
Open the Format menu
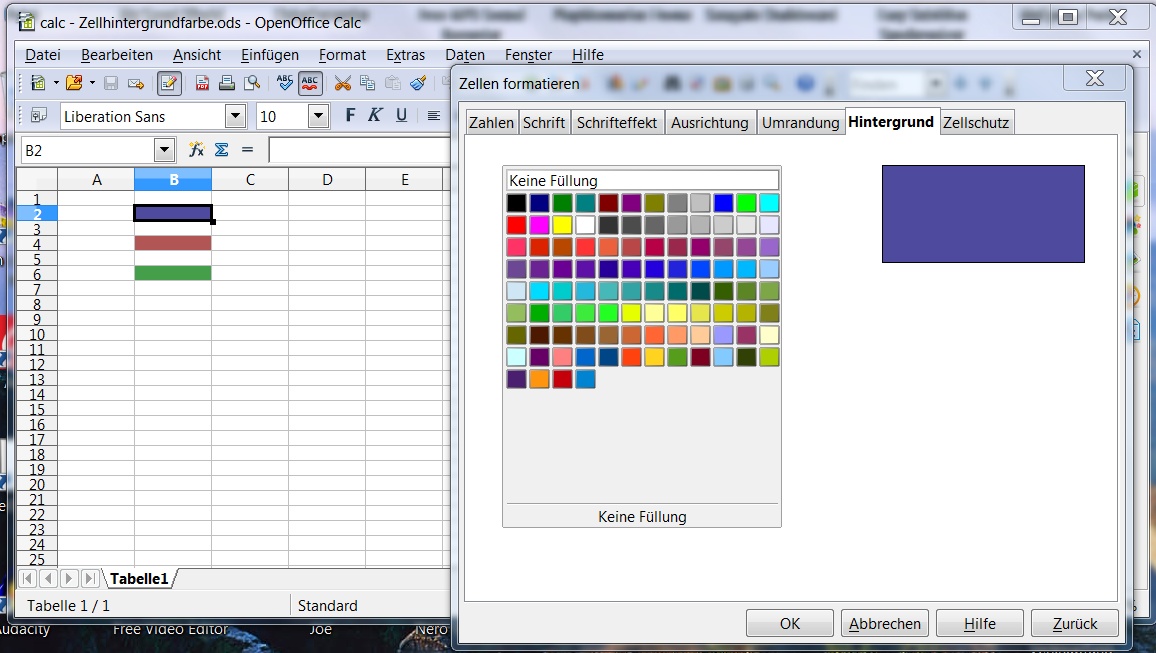click(342, 55)
